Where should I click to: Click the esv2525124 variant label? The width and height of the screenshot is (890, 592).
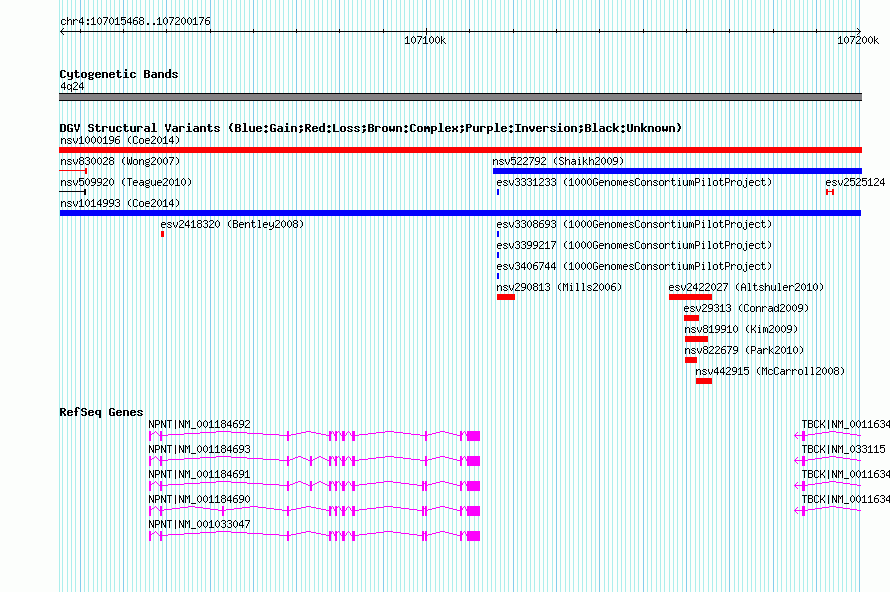(x=855, y=182)
